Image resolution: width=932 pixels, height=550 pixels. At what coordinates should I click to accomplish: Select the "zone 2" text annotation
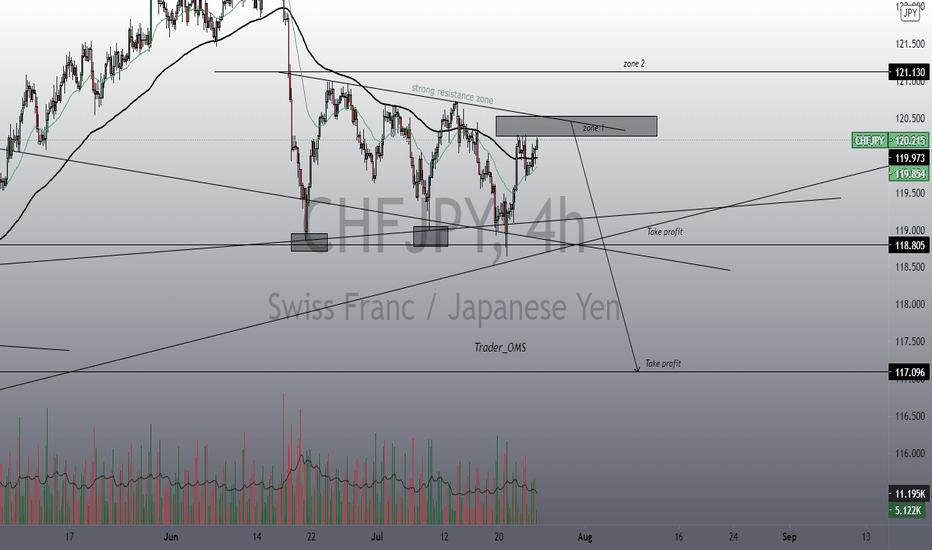click(x=634, y=63)
